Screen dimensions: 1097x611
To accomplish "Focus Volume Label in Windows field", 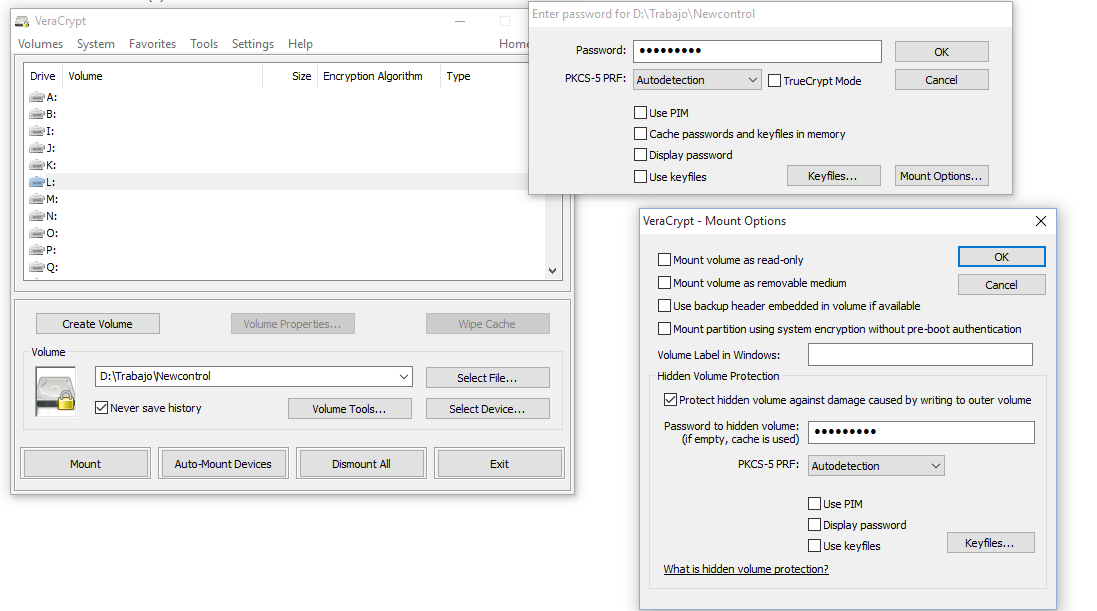I will 920,354.
